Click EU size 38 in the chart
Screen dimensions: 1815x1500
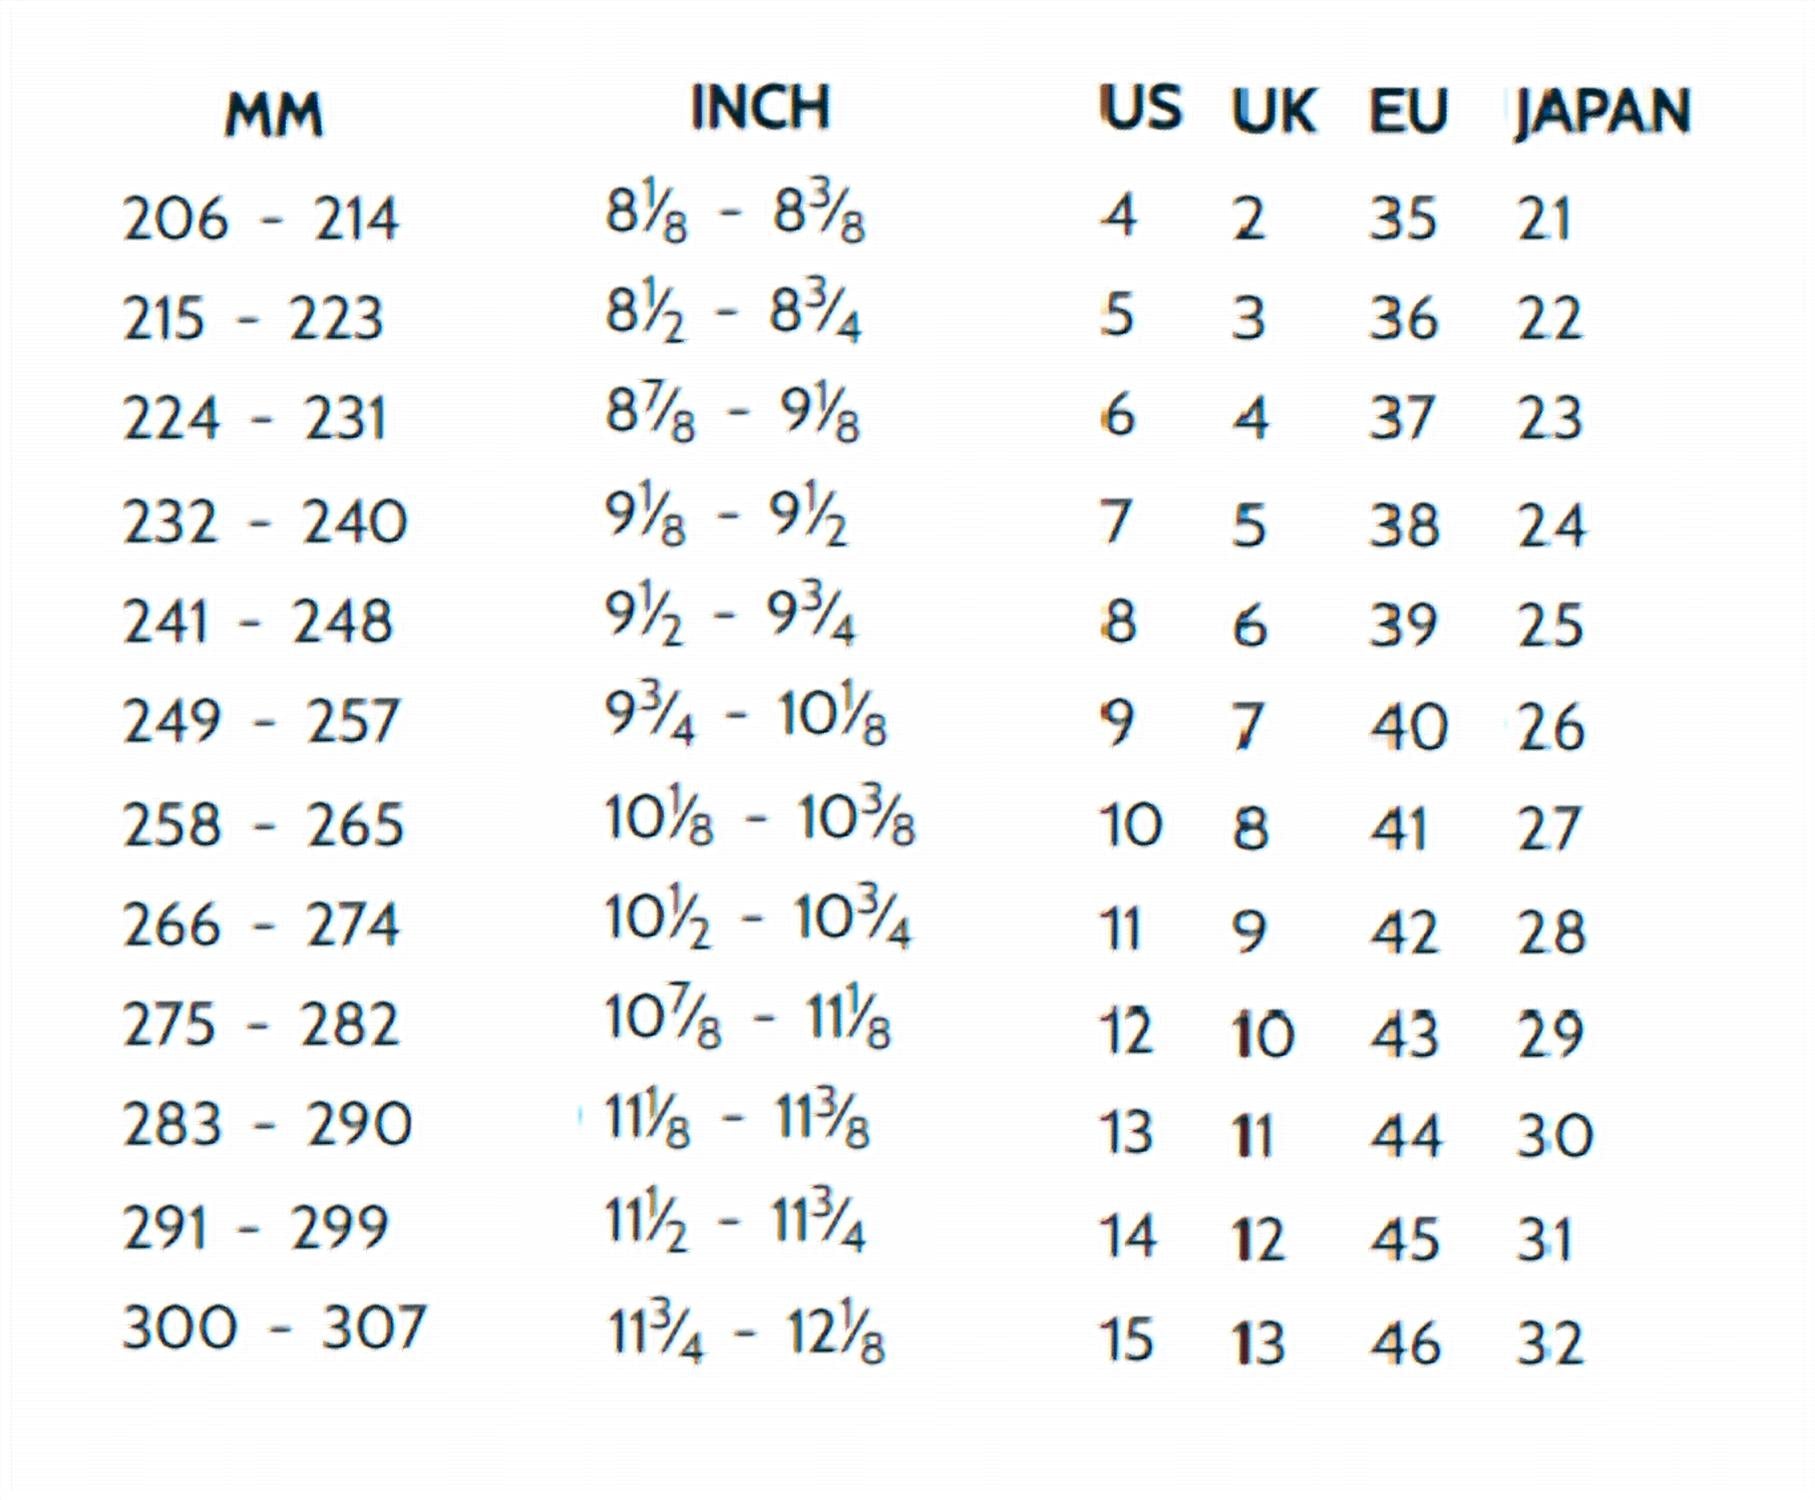pyautogui.click(x=1404, y=524)
